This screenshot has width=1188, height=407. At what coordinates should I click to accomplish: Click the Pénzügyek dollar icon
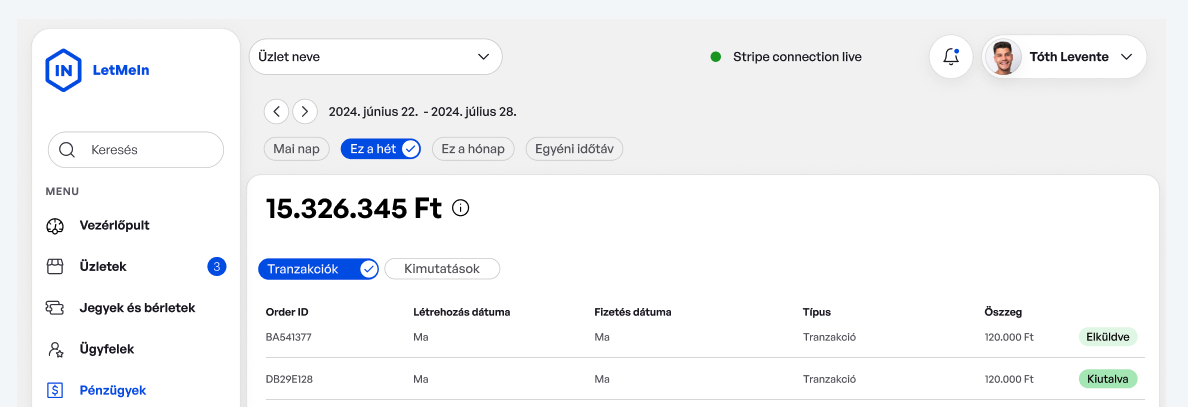pos(55,390)
